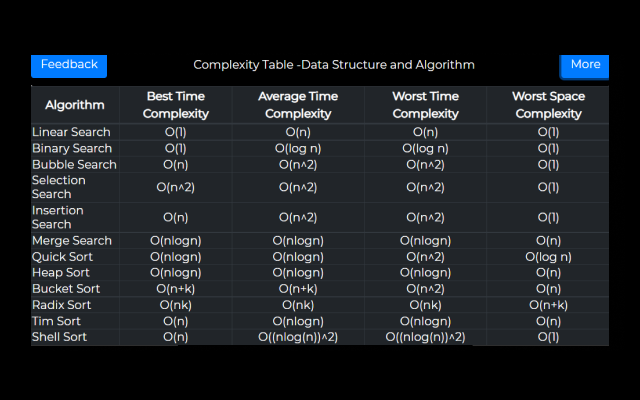640x400 pixels.
Task: Select the Algorithm column header
Action: tap(75, 105)
